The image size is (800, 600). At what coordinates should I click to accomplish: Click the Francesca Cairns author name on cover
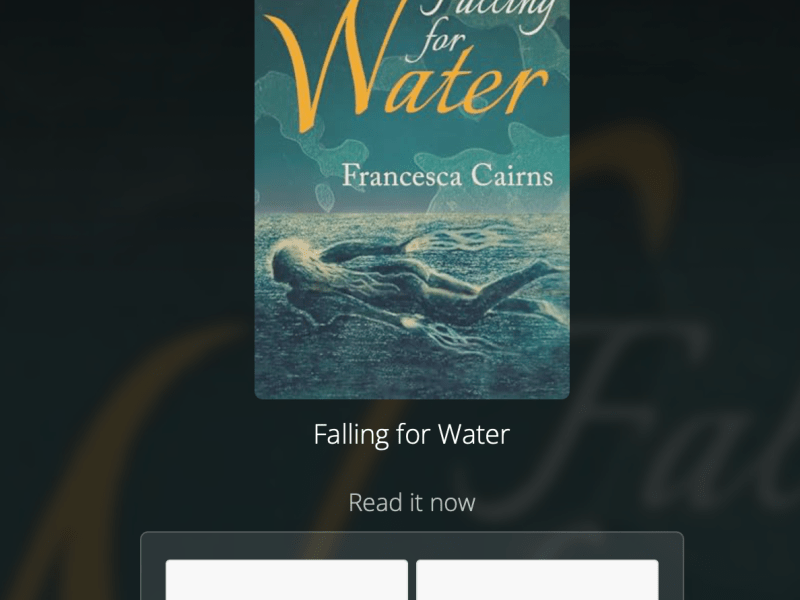pos(447,176)
